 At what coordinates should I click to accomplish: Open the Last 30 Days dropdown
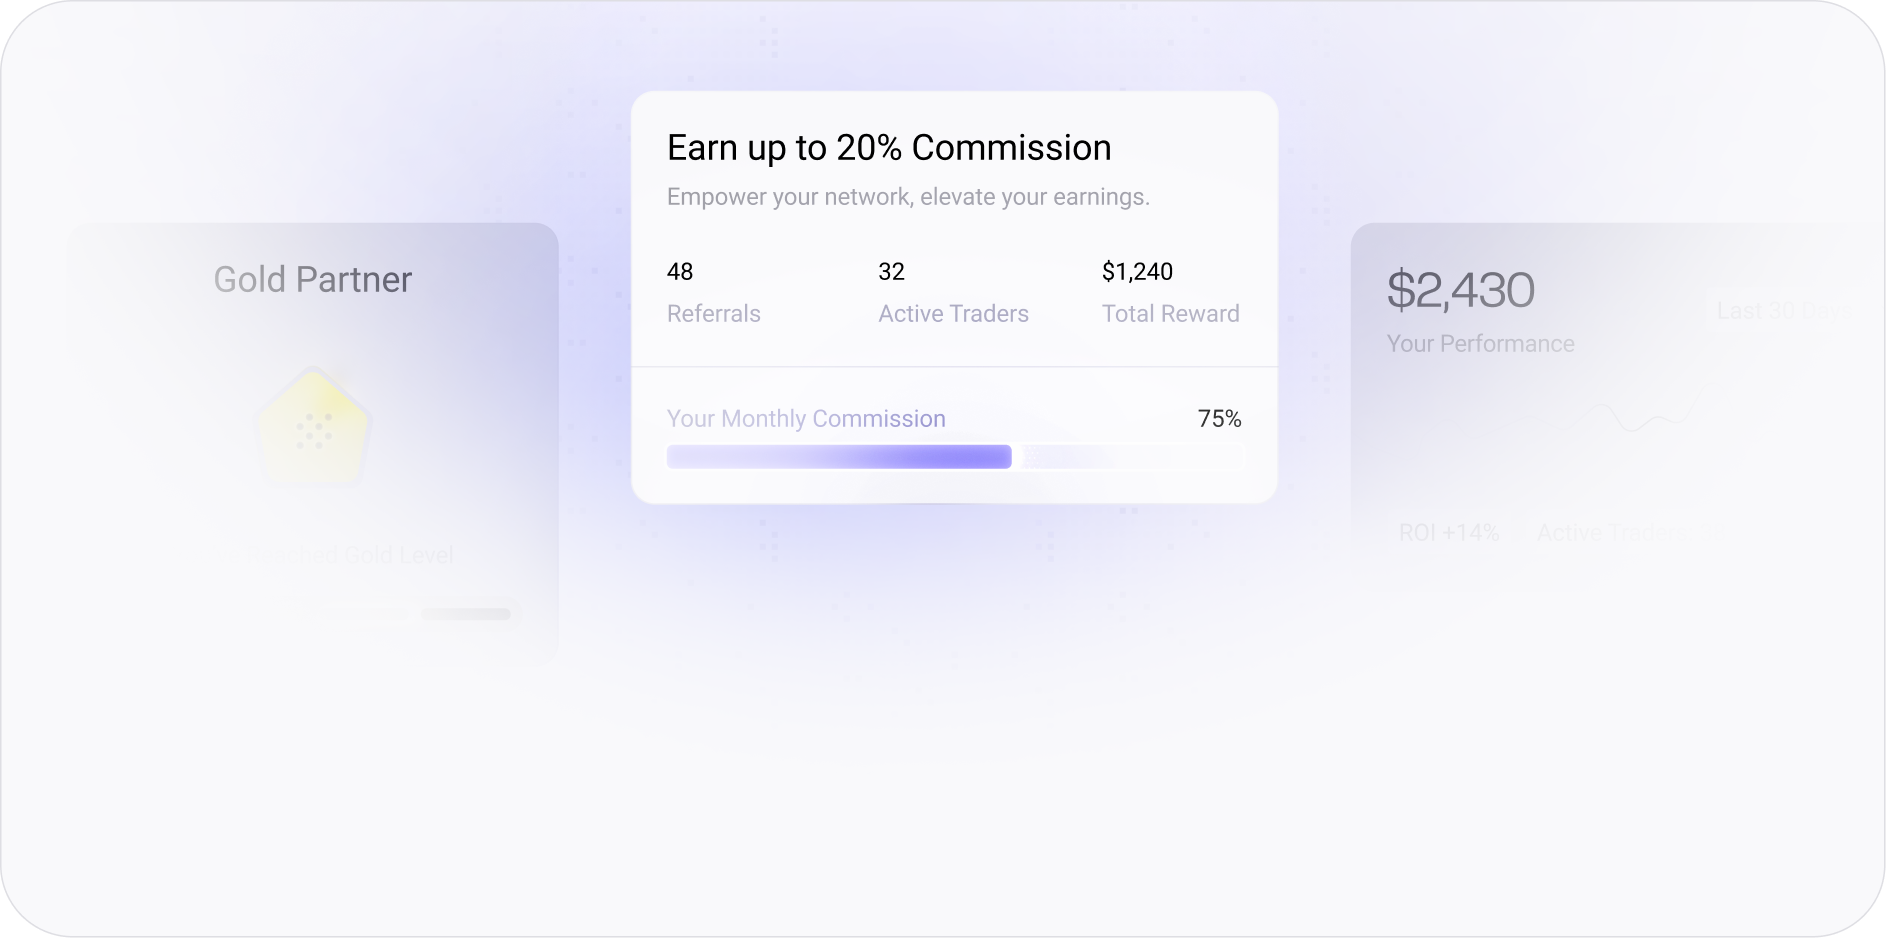tap(1781, 311)
